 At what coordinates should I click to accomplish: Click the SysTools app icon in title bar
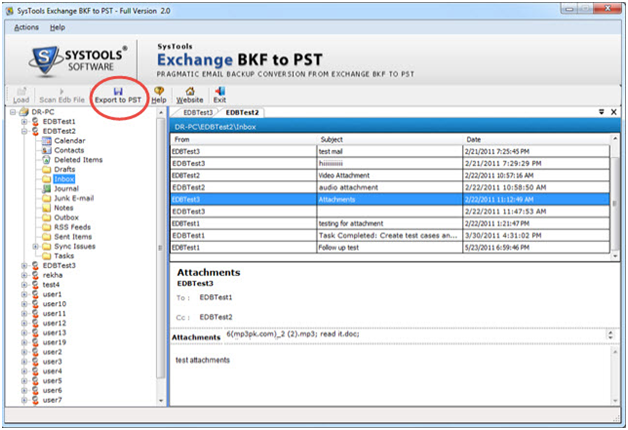(x=10, y=11)
